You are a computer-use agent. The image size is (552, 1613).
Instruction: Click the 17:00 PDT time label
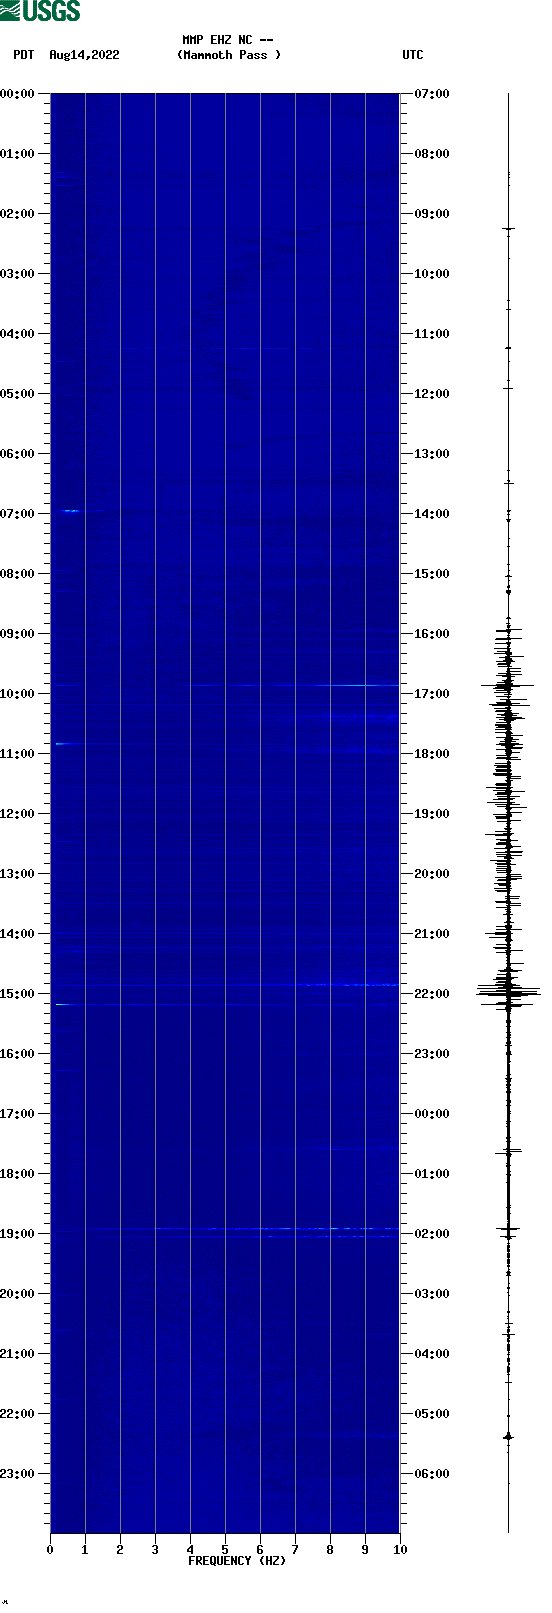pos(18,1114)
